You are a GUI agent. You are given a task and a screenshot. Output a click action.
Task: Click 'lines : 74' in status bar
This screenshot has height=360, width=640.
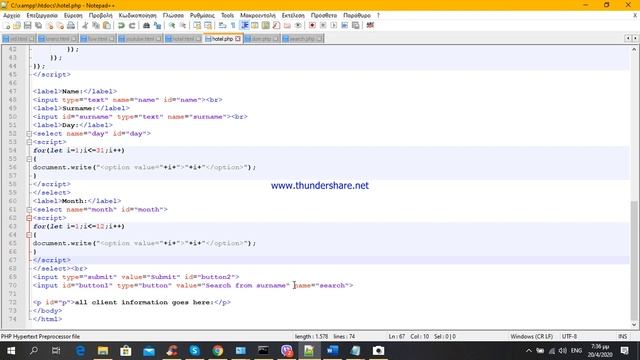click(344, 336)
